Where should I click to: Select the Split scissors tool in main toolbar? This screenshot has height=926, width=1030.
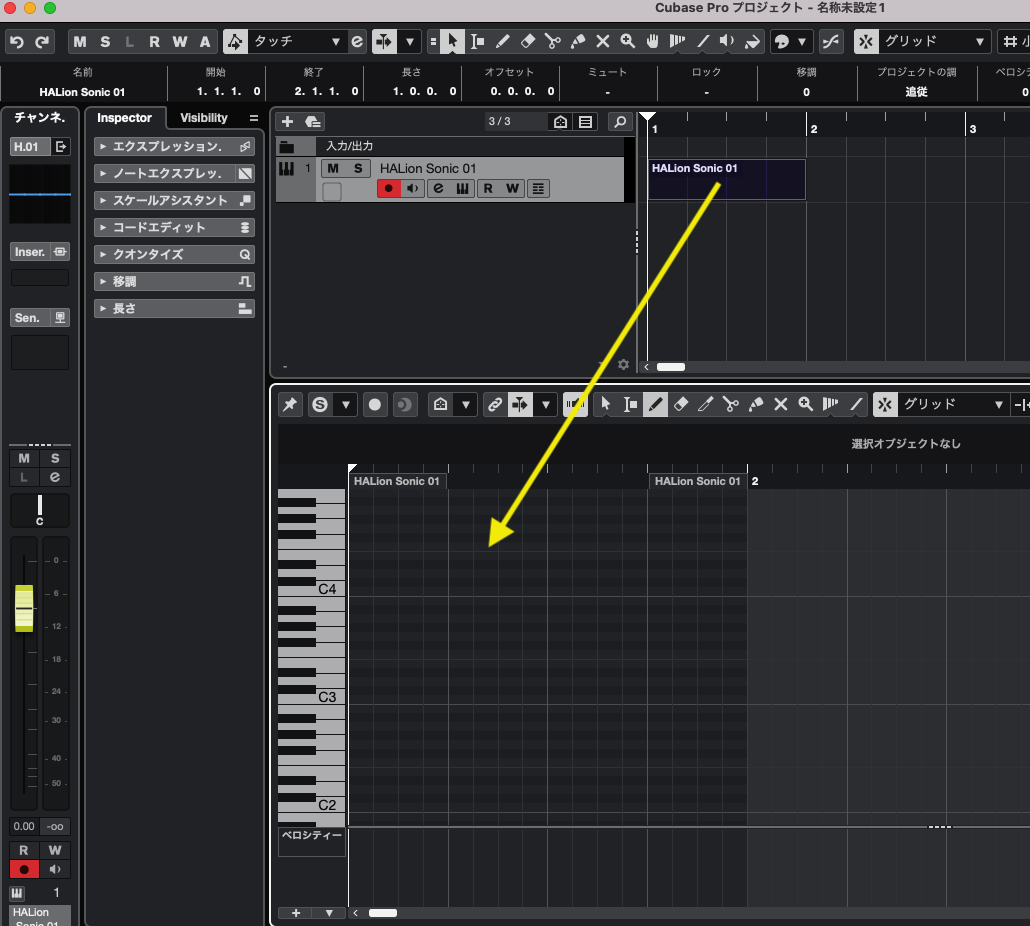pyautogui.click(x=552, y=42)
